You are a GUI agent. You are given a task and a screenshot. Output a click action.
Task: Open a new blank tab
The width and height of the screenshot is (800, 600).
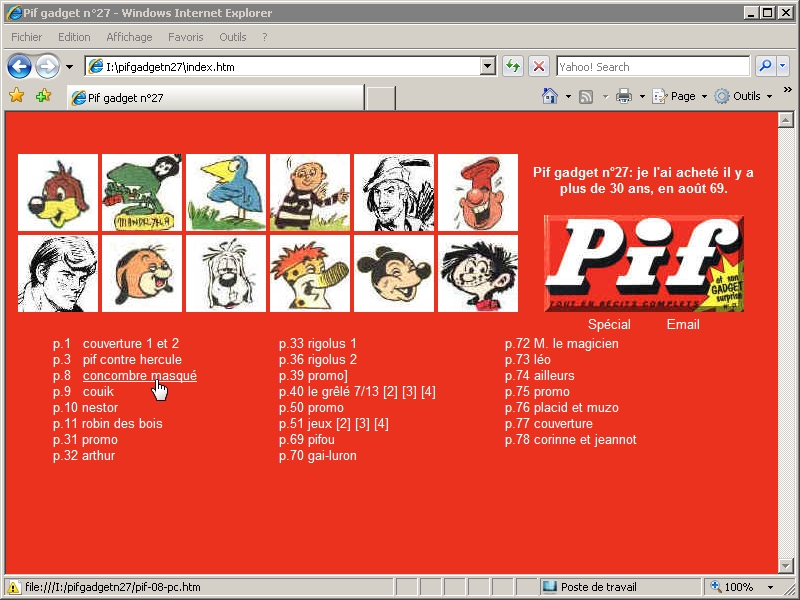[381, 98]
